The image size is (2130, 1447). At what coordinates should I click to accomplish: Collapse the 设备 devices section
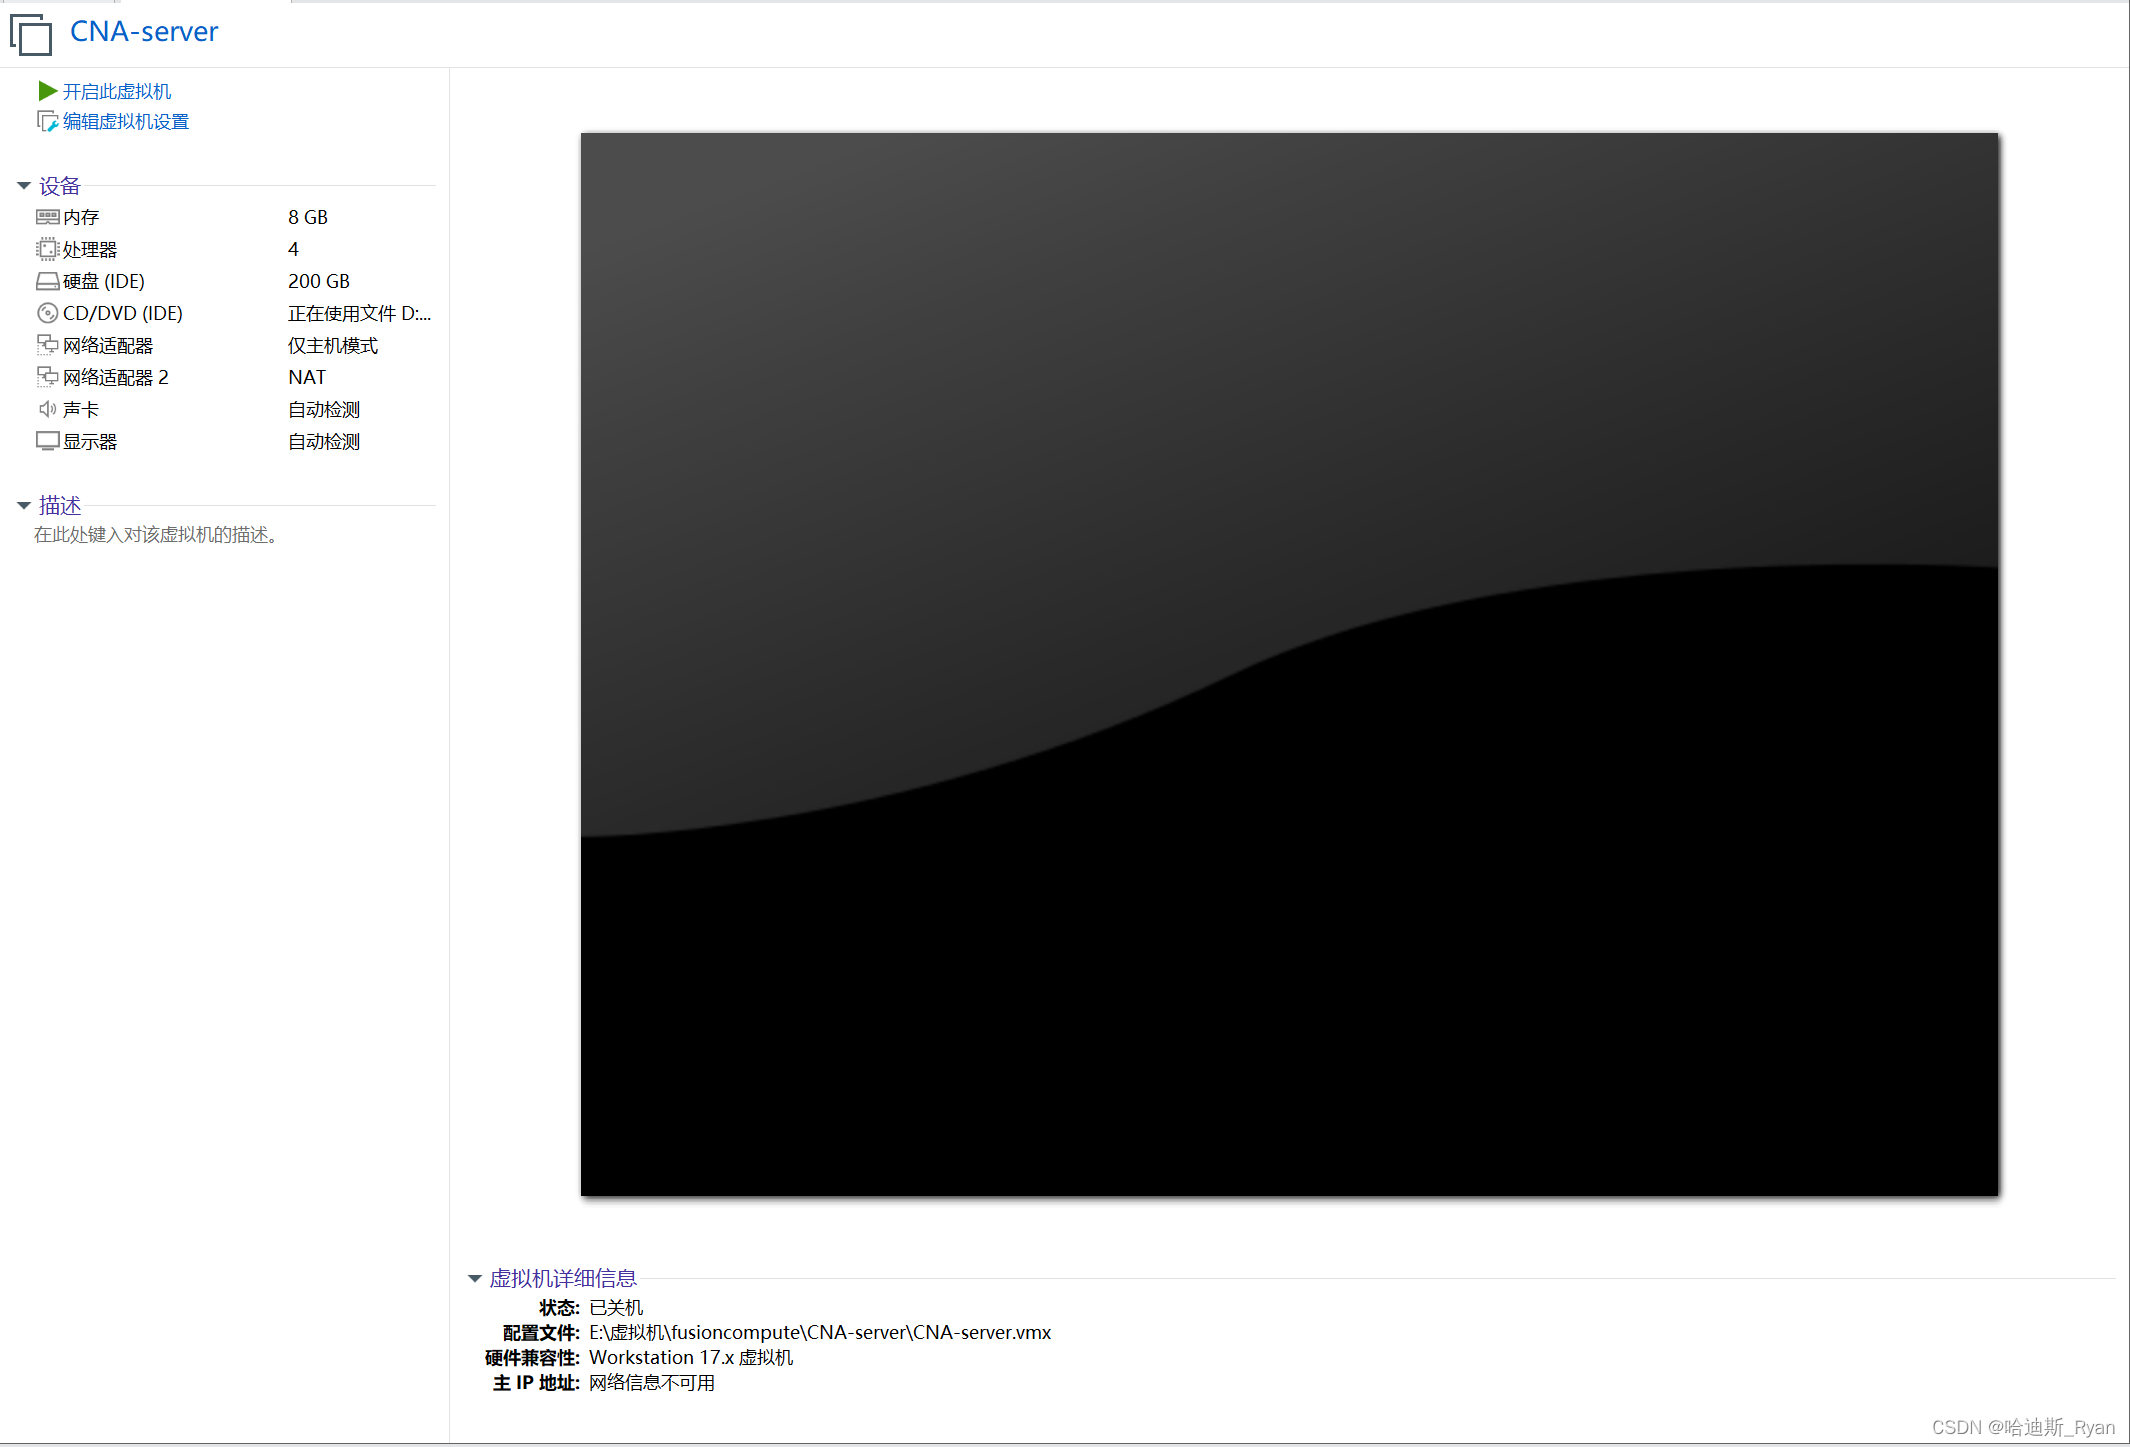coord(24,186)
